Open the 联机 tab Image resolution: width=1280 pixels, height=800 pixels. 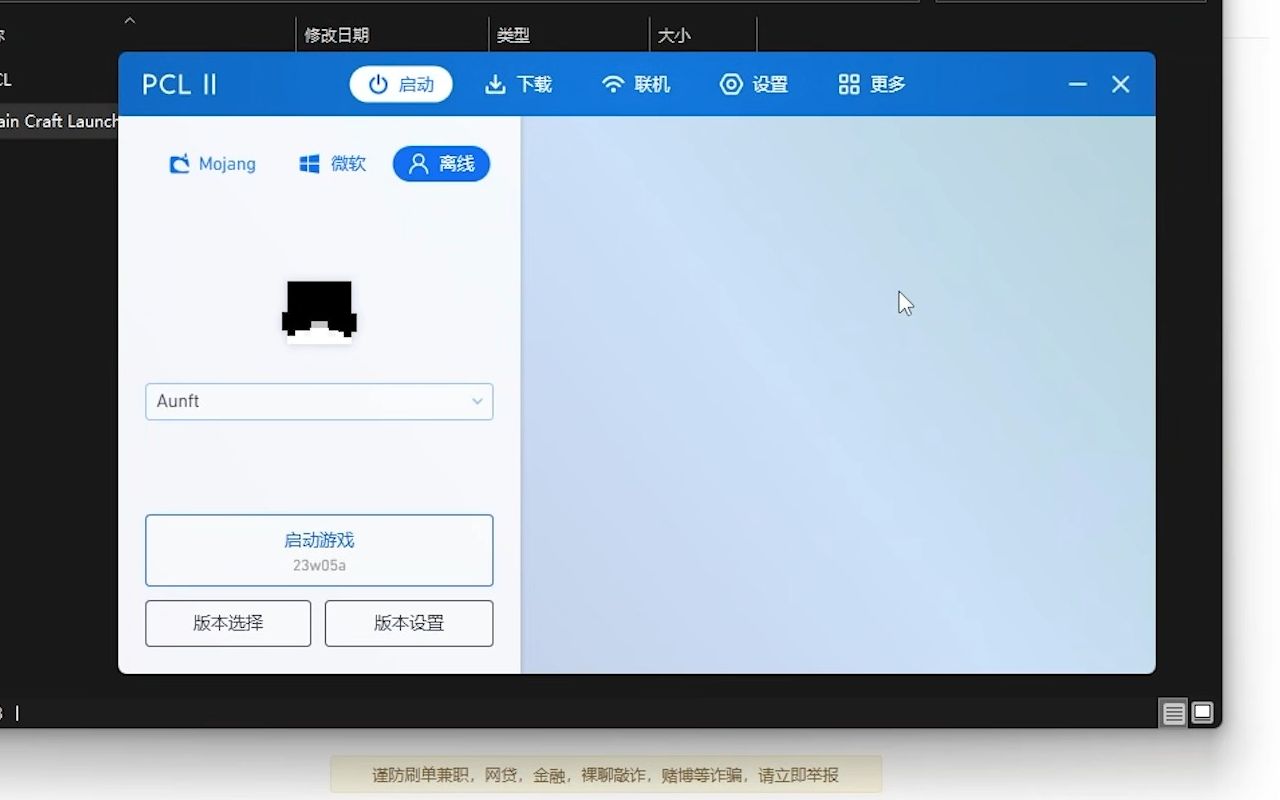pyautogui.click(x=636, y=84)
